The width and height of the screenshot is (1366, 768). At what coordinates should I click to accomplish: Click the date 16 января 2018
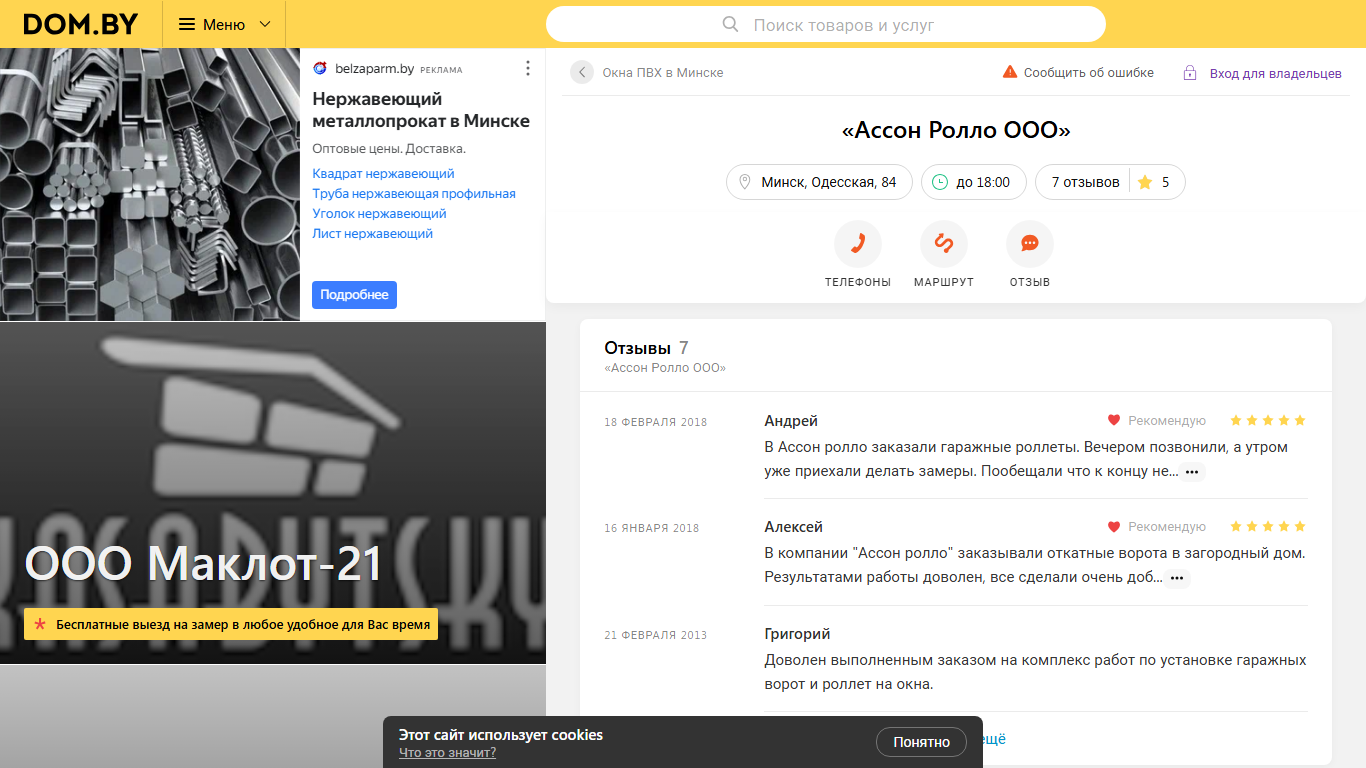tap(652, 528)
